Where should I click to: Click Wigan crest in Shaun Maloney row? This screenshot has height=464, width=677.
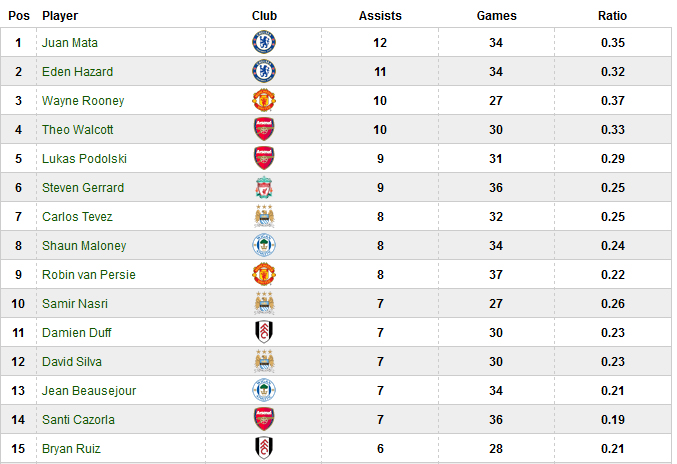(264, 245)
